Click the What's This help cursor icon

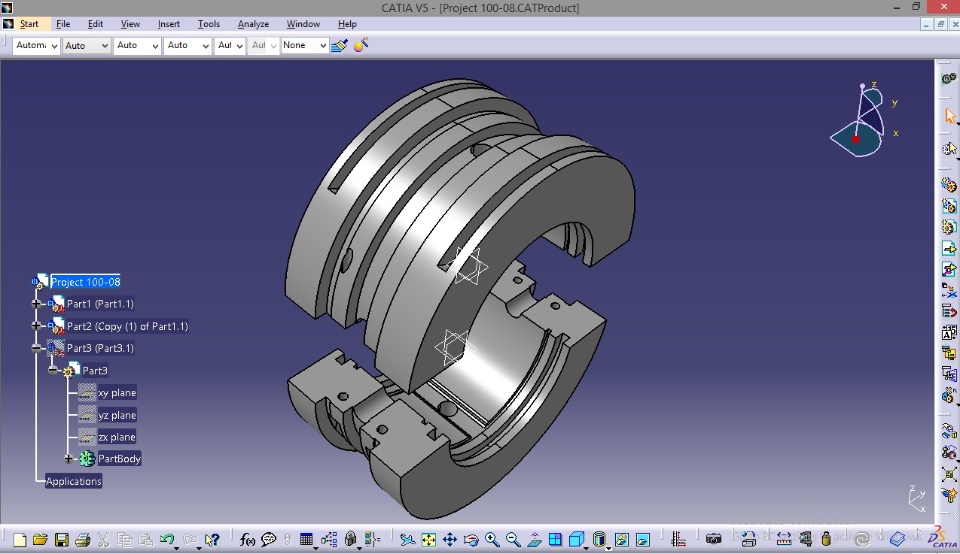click(x=212, y=539)
